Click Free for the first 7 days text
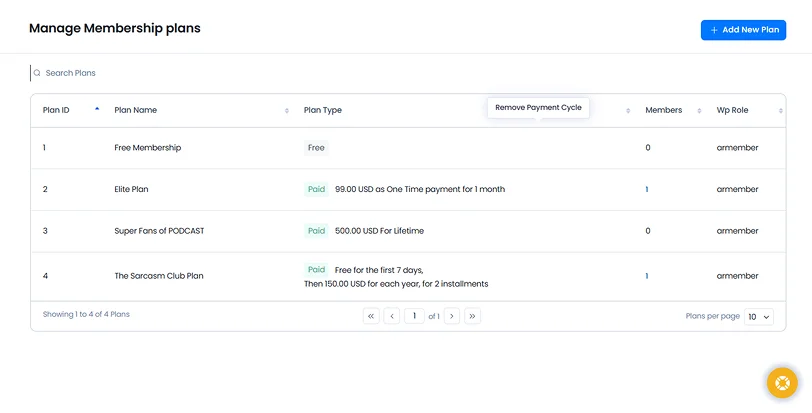Image resolution: width=812 pixels, height=413 pixels. tap(379, 270)
